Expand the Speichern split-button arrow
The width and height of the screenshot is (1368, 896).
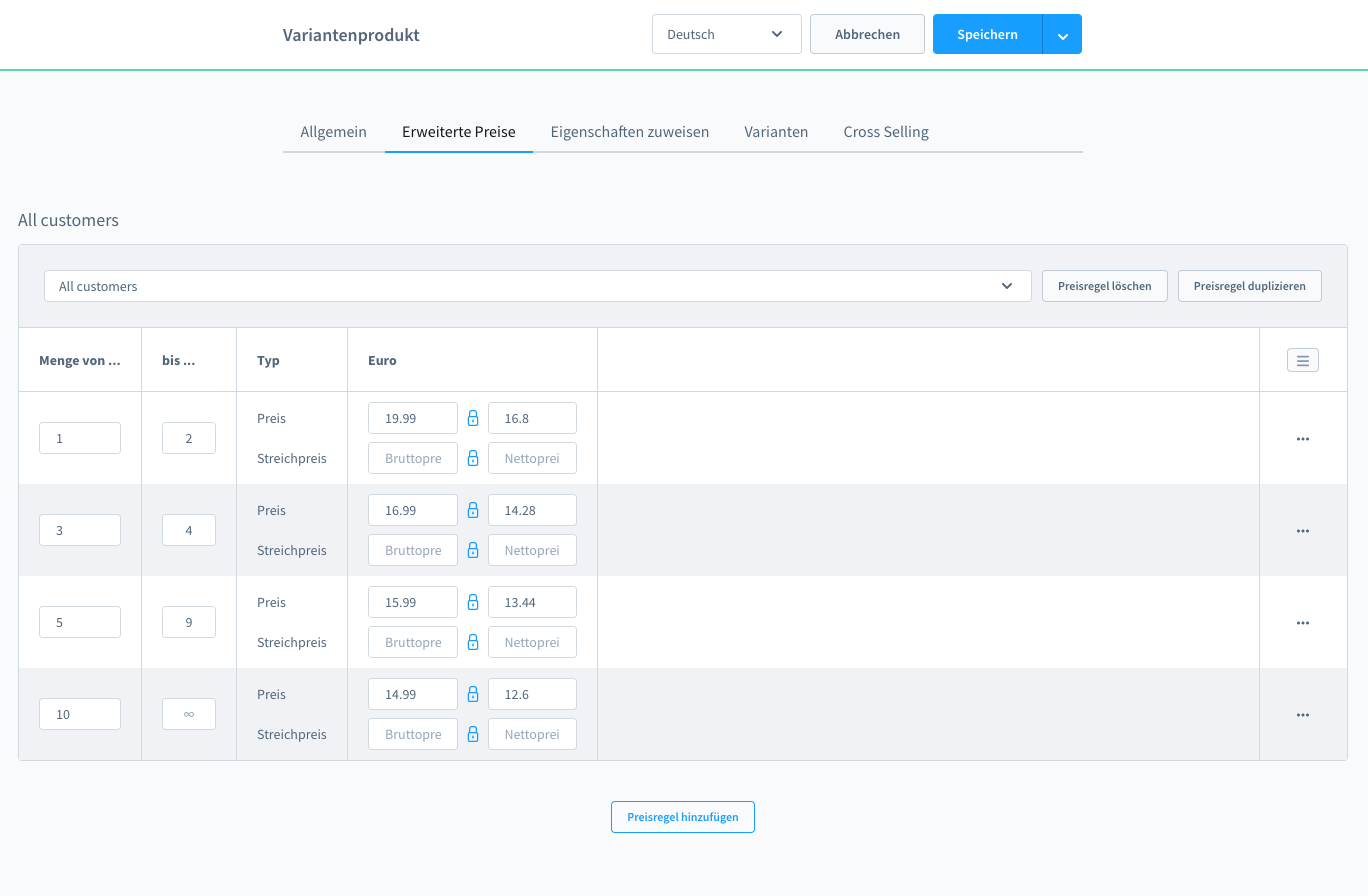point(1062,34)
